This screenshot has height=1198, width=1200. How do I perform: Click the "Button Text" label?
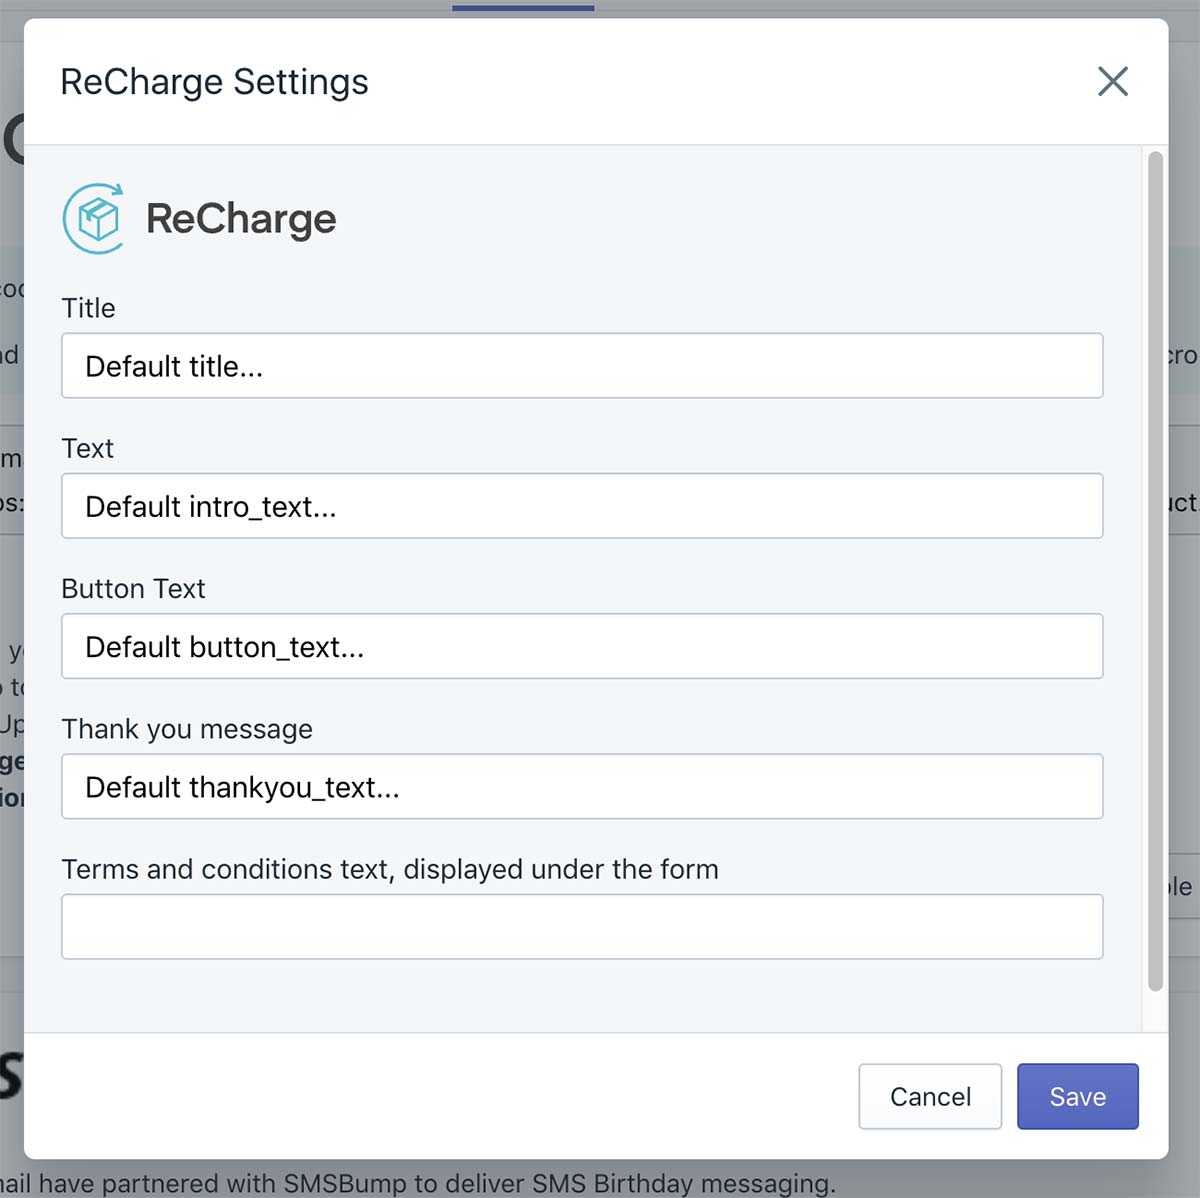[133, 588]
